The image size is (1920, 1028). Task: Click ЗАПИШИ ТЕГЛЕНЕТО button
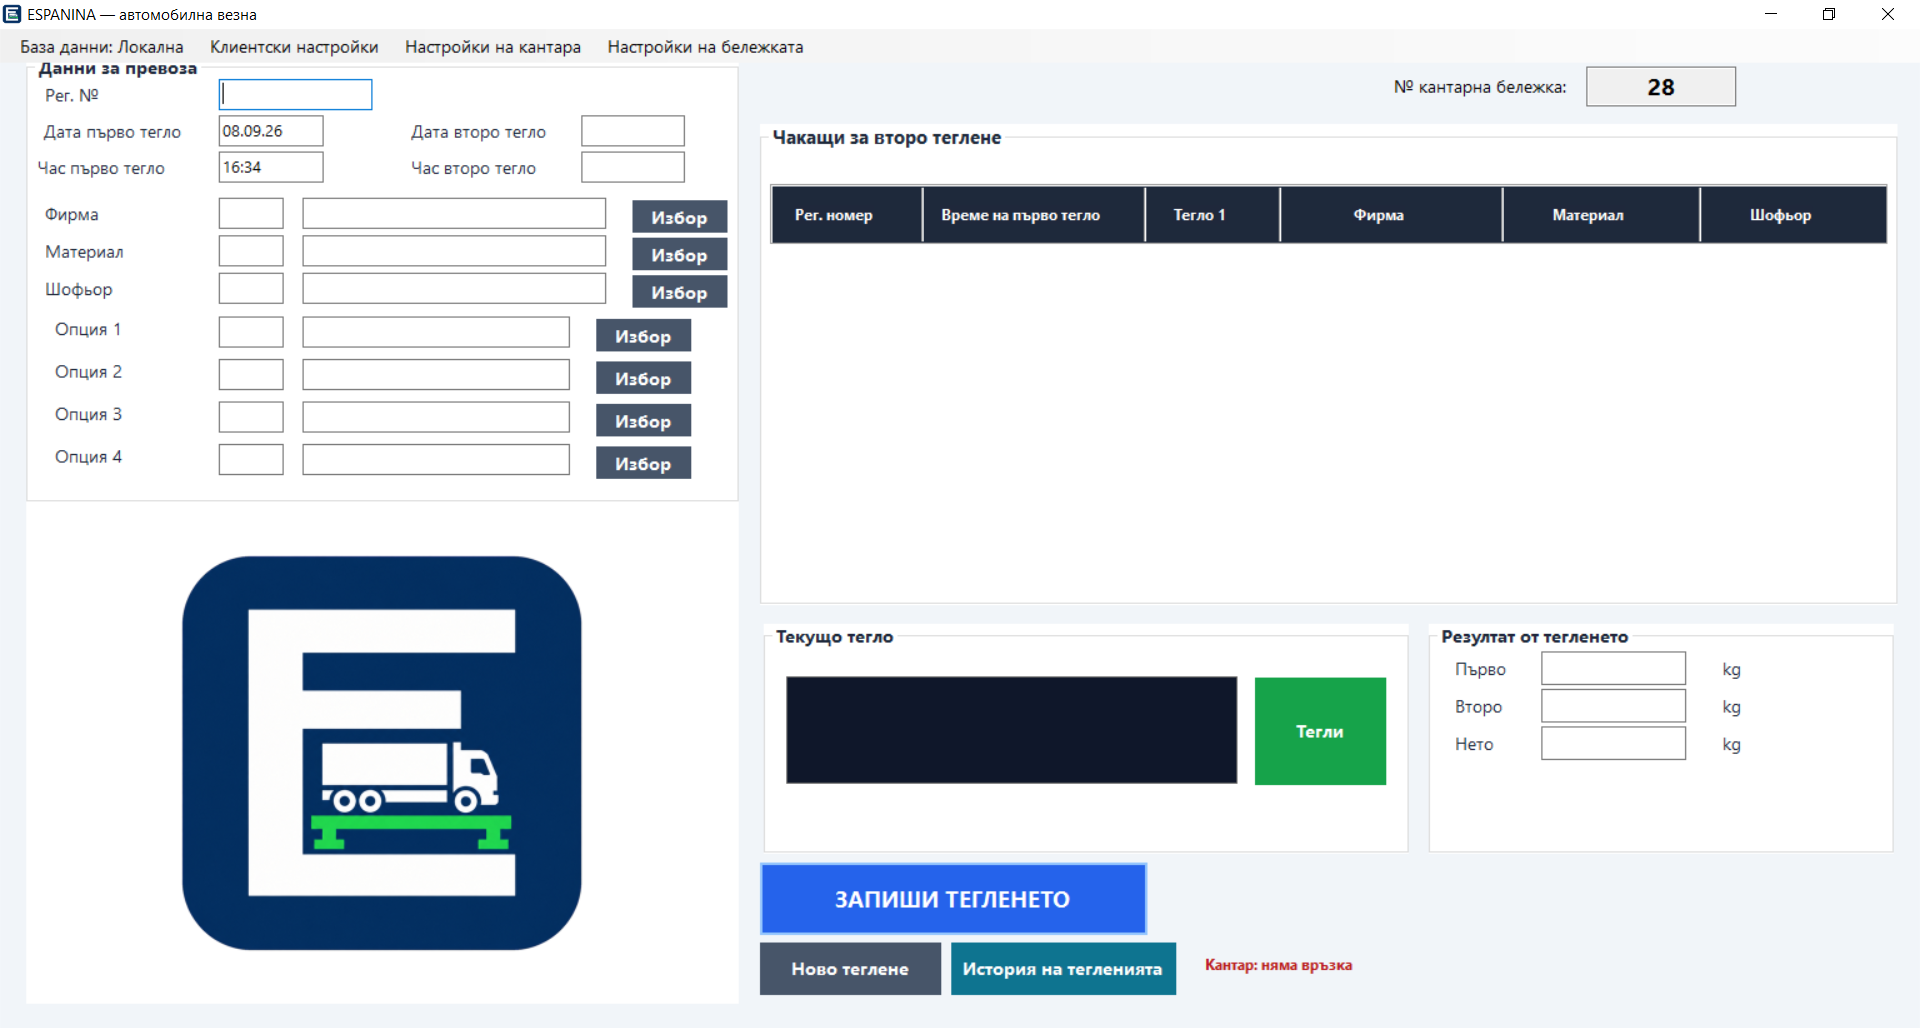pos(953,899)
